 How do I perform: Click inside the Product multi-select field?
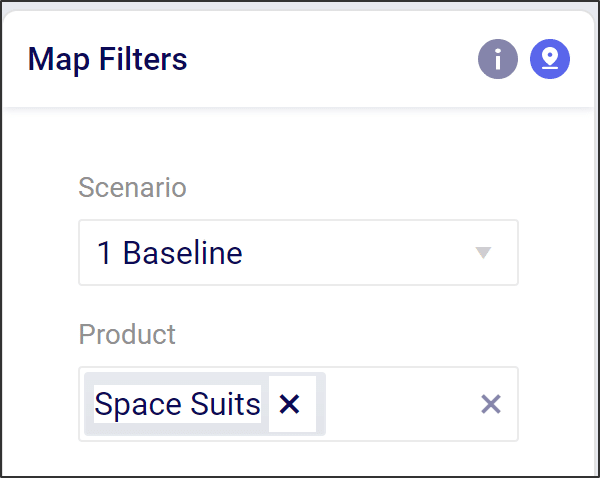point(400,404)
